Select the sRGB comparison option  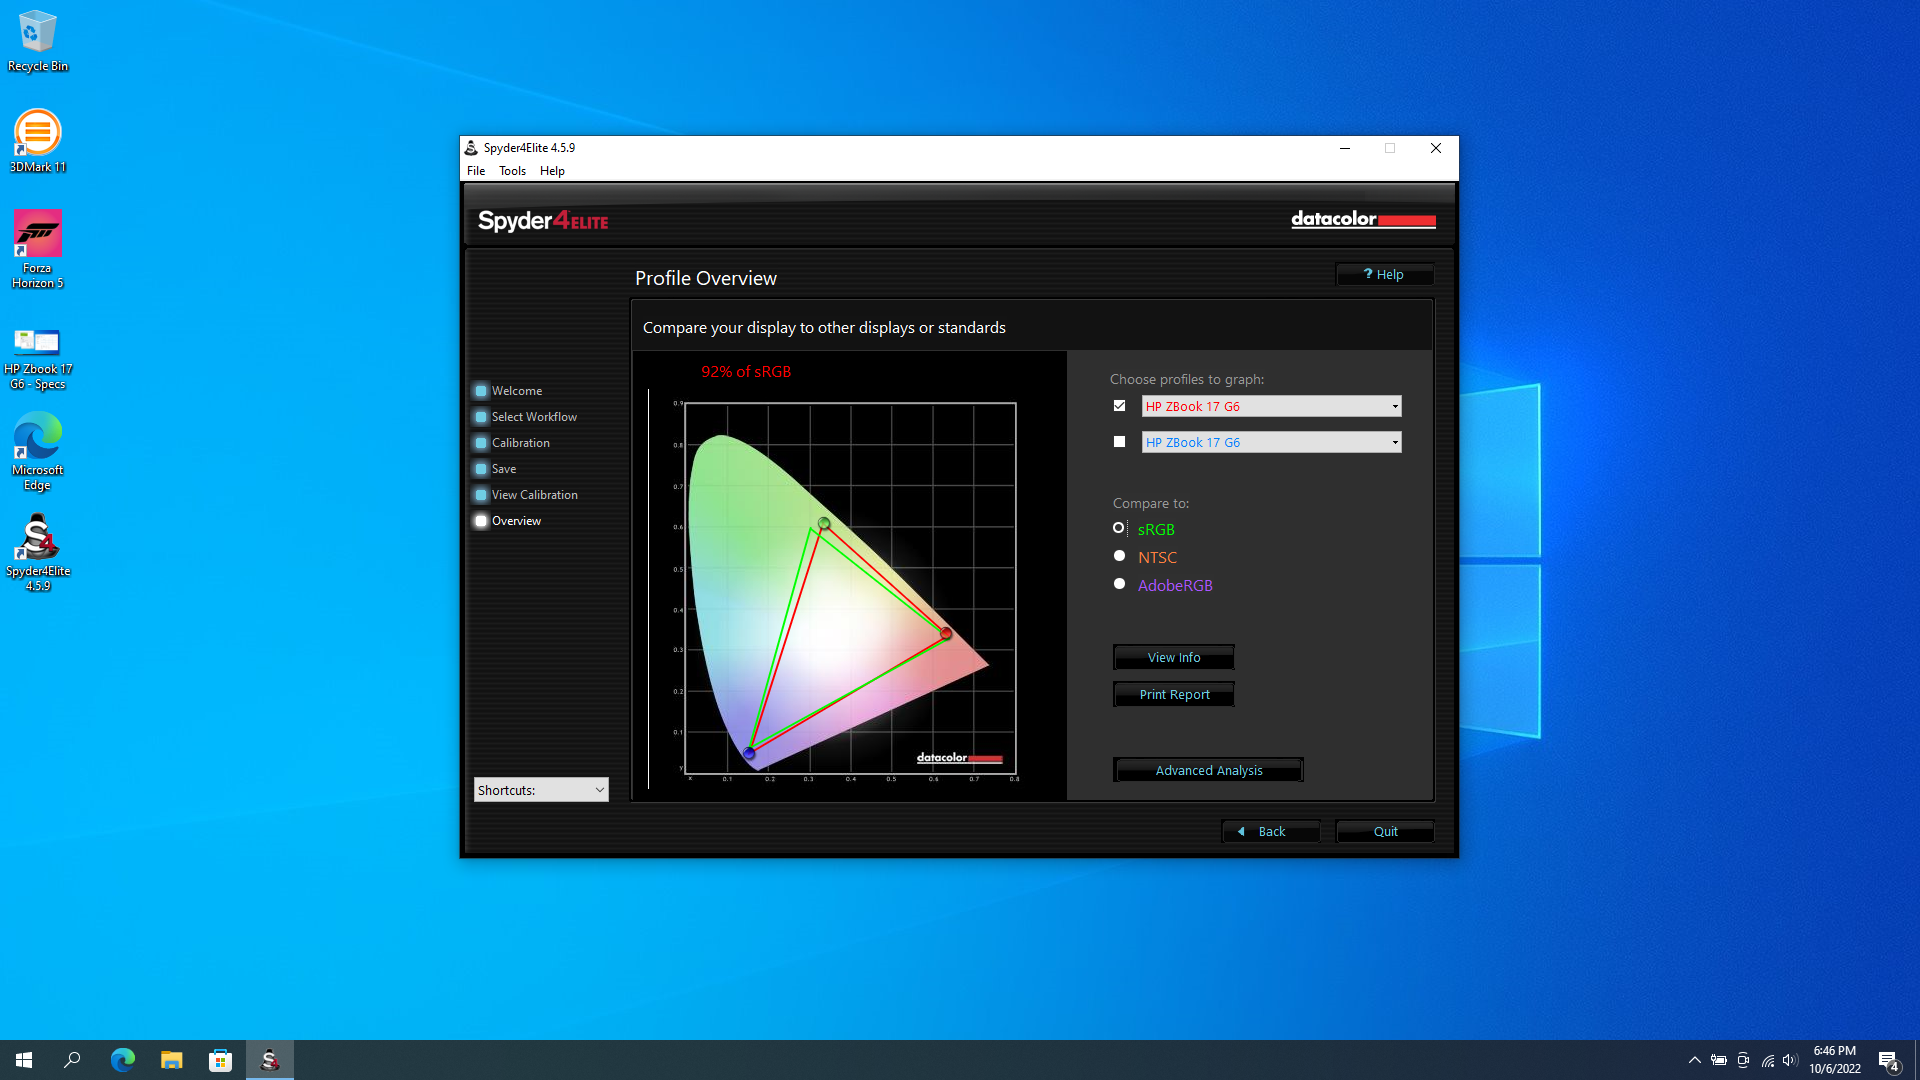pyautogui.click(x=1119, y=528)
